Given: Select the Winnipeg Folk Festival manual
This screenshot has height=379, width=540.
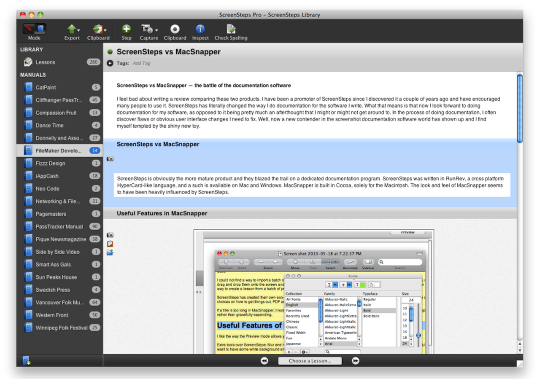Looking at the screenshot, I should coord(59,328).
